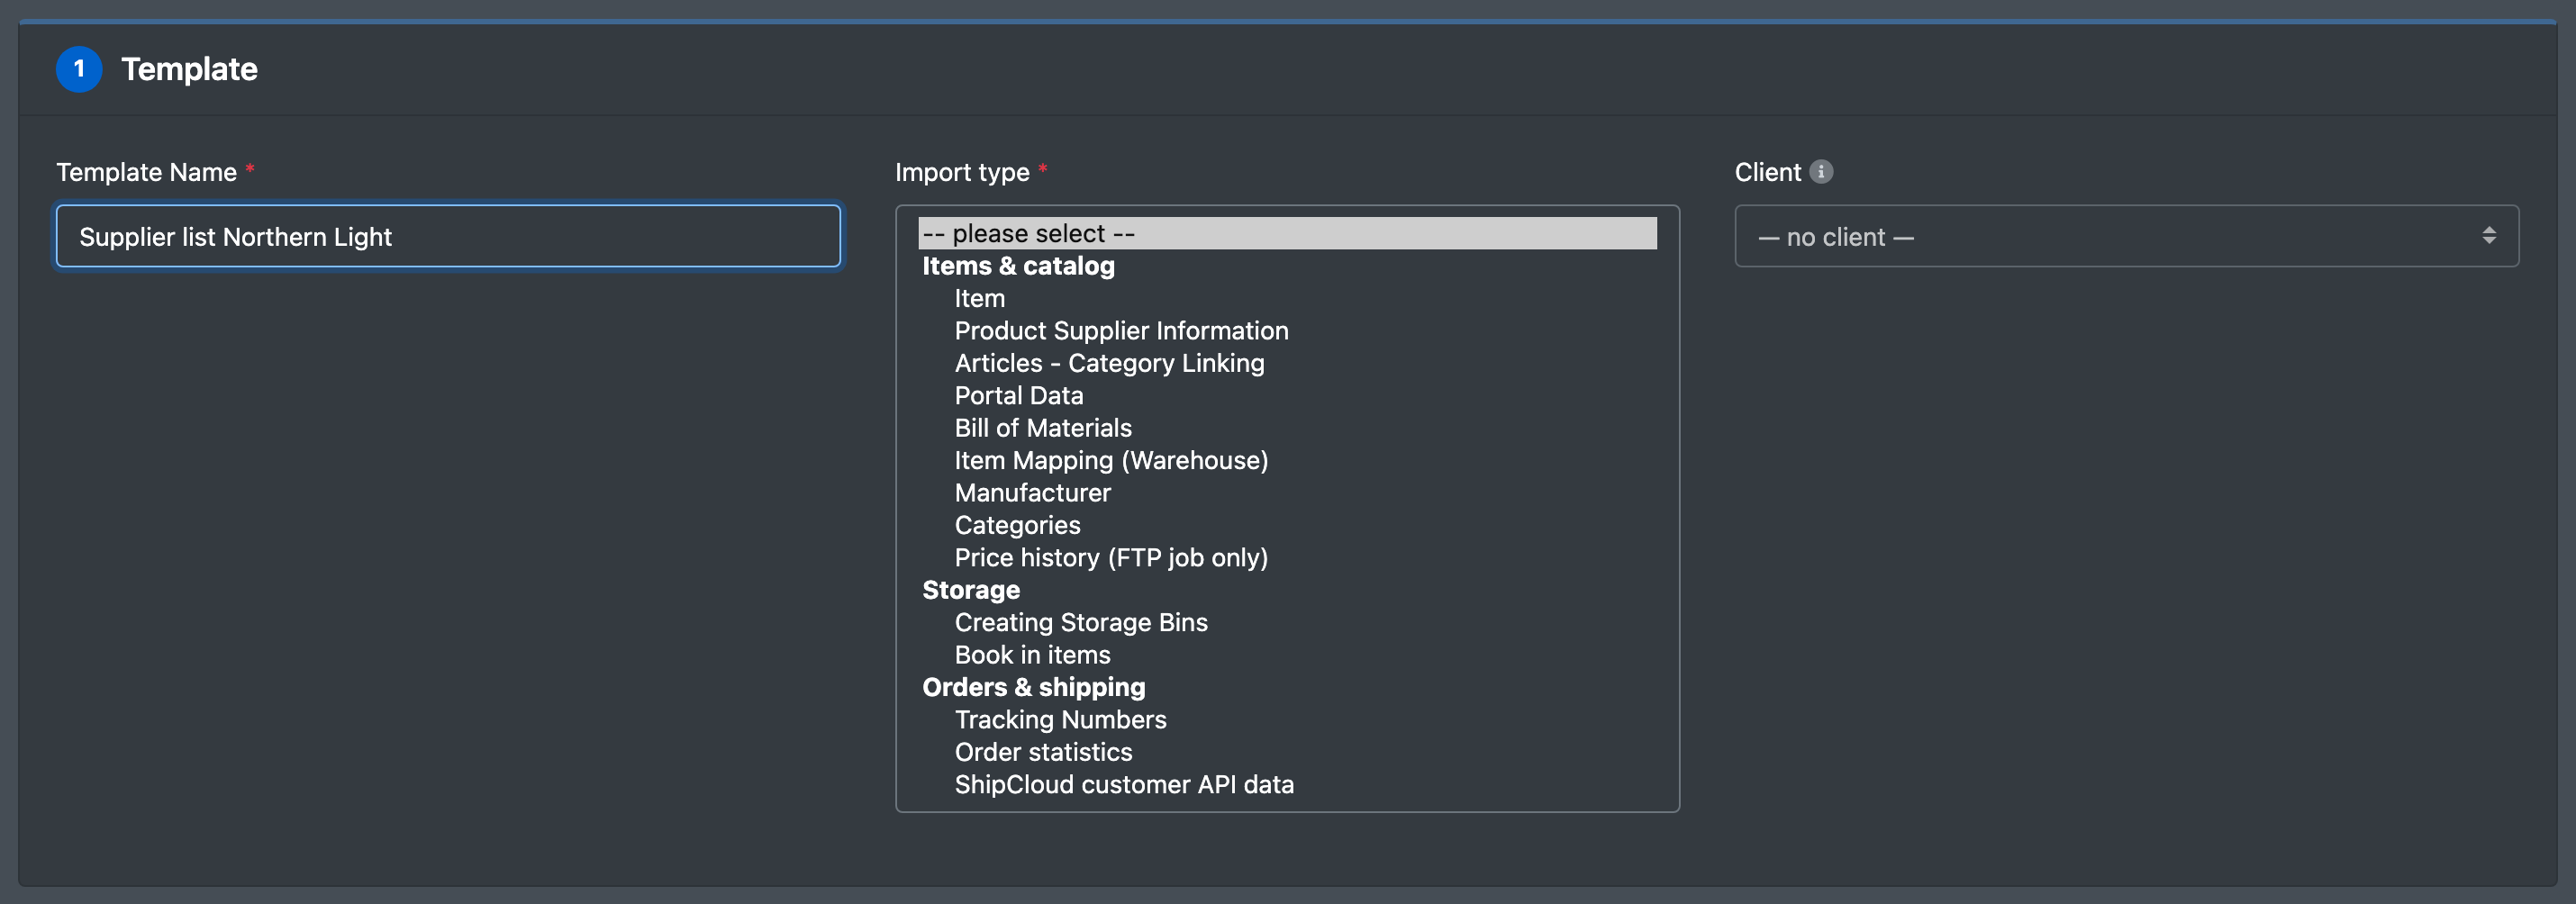Viewport: 2576px width, 904px height.
Task: Open the Client dropdown showing no client
Action: (x=2126, y=237)
